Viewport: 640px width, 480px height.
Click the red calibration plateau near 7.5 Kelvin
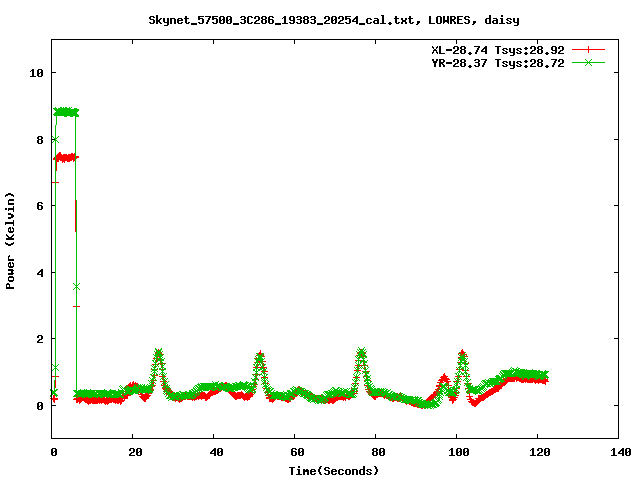point(66,158)
